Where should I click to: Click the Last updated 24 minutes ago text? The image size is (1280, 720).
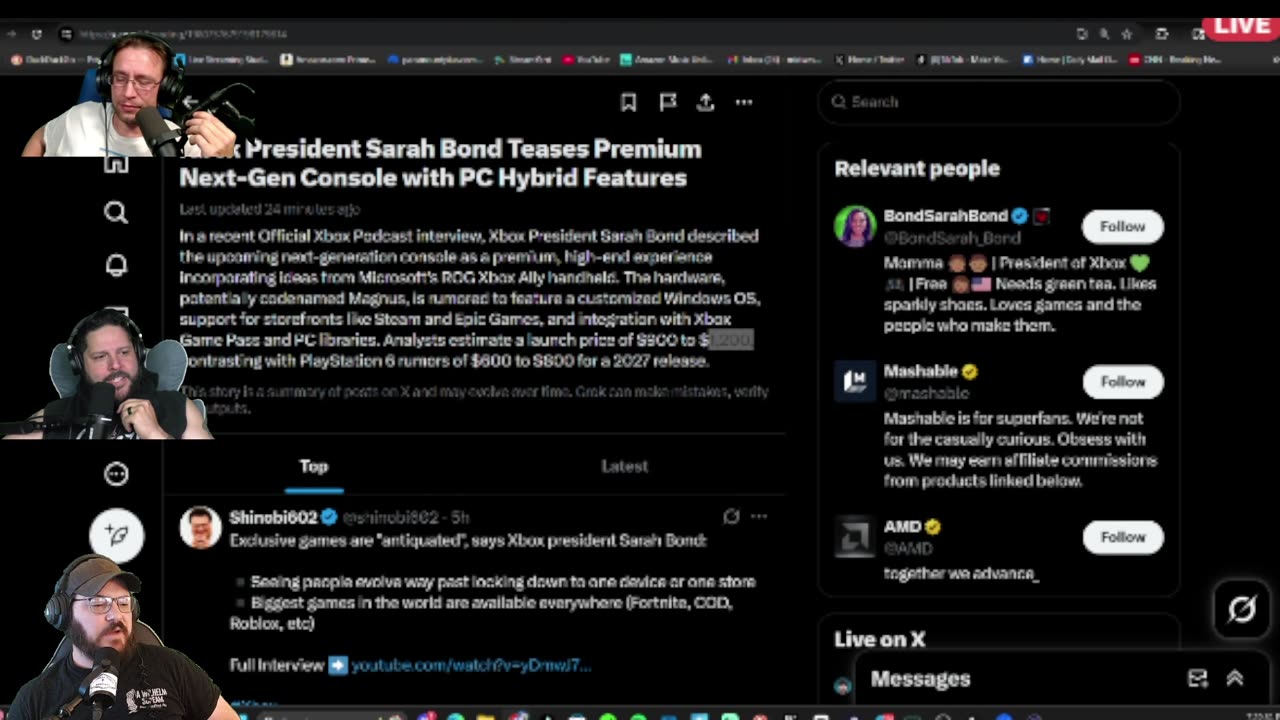[x=270, y=209]
